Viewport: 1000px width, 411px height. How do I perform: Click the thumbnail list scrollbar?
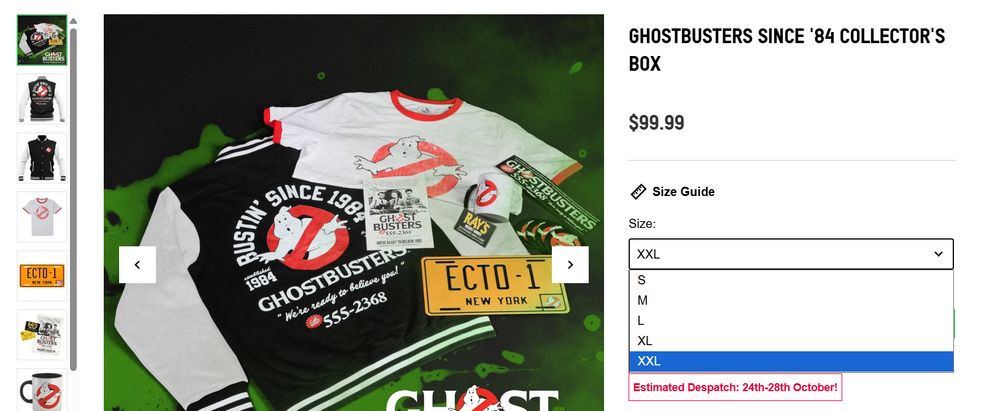coord(73,198)
